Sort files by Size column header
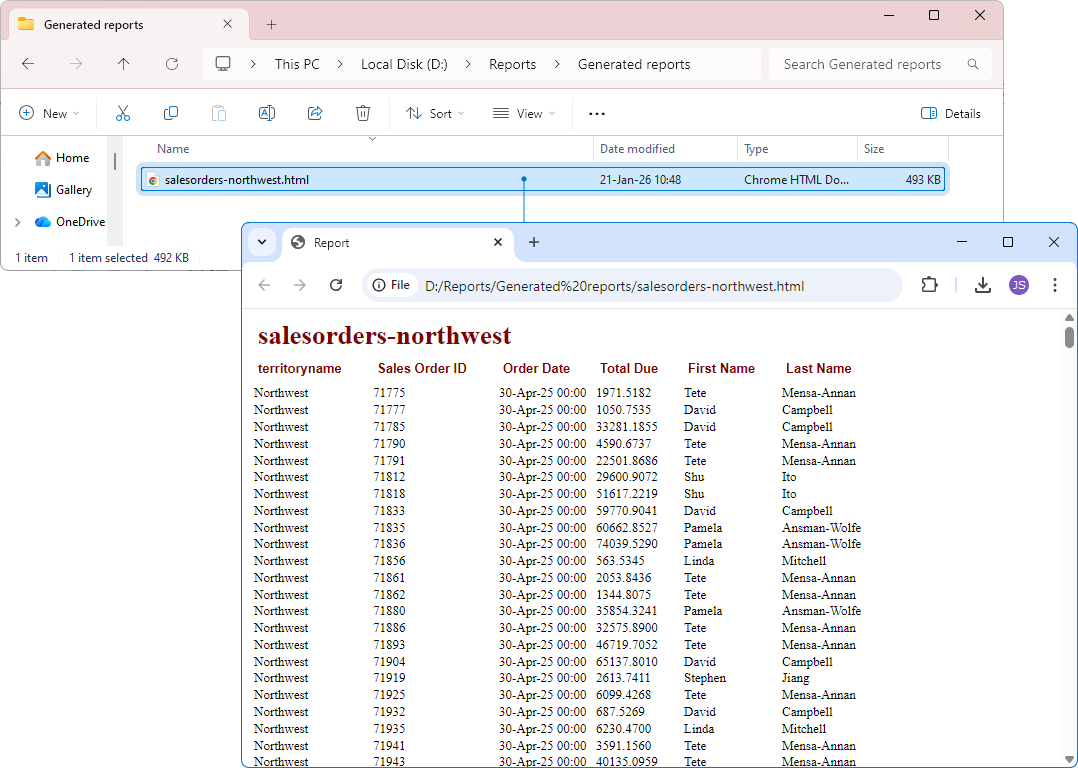The image size is (1078, 768). tap(874, 149)
